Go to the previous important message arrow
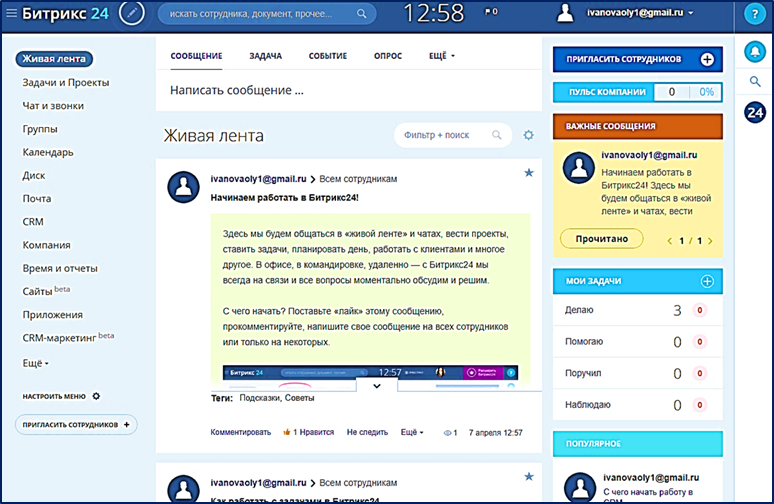 (x=669, y=241)
